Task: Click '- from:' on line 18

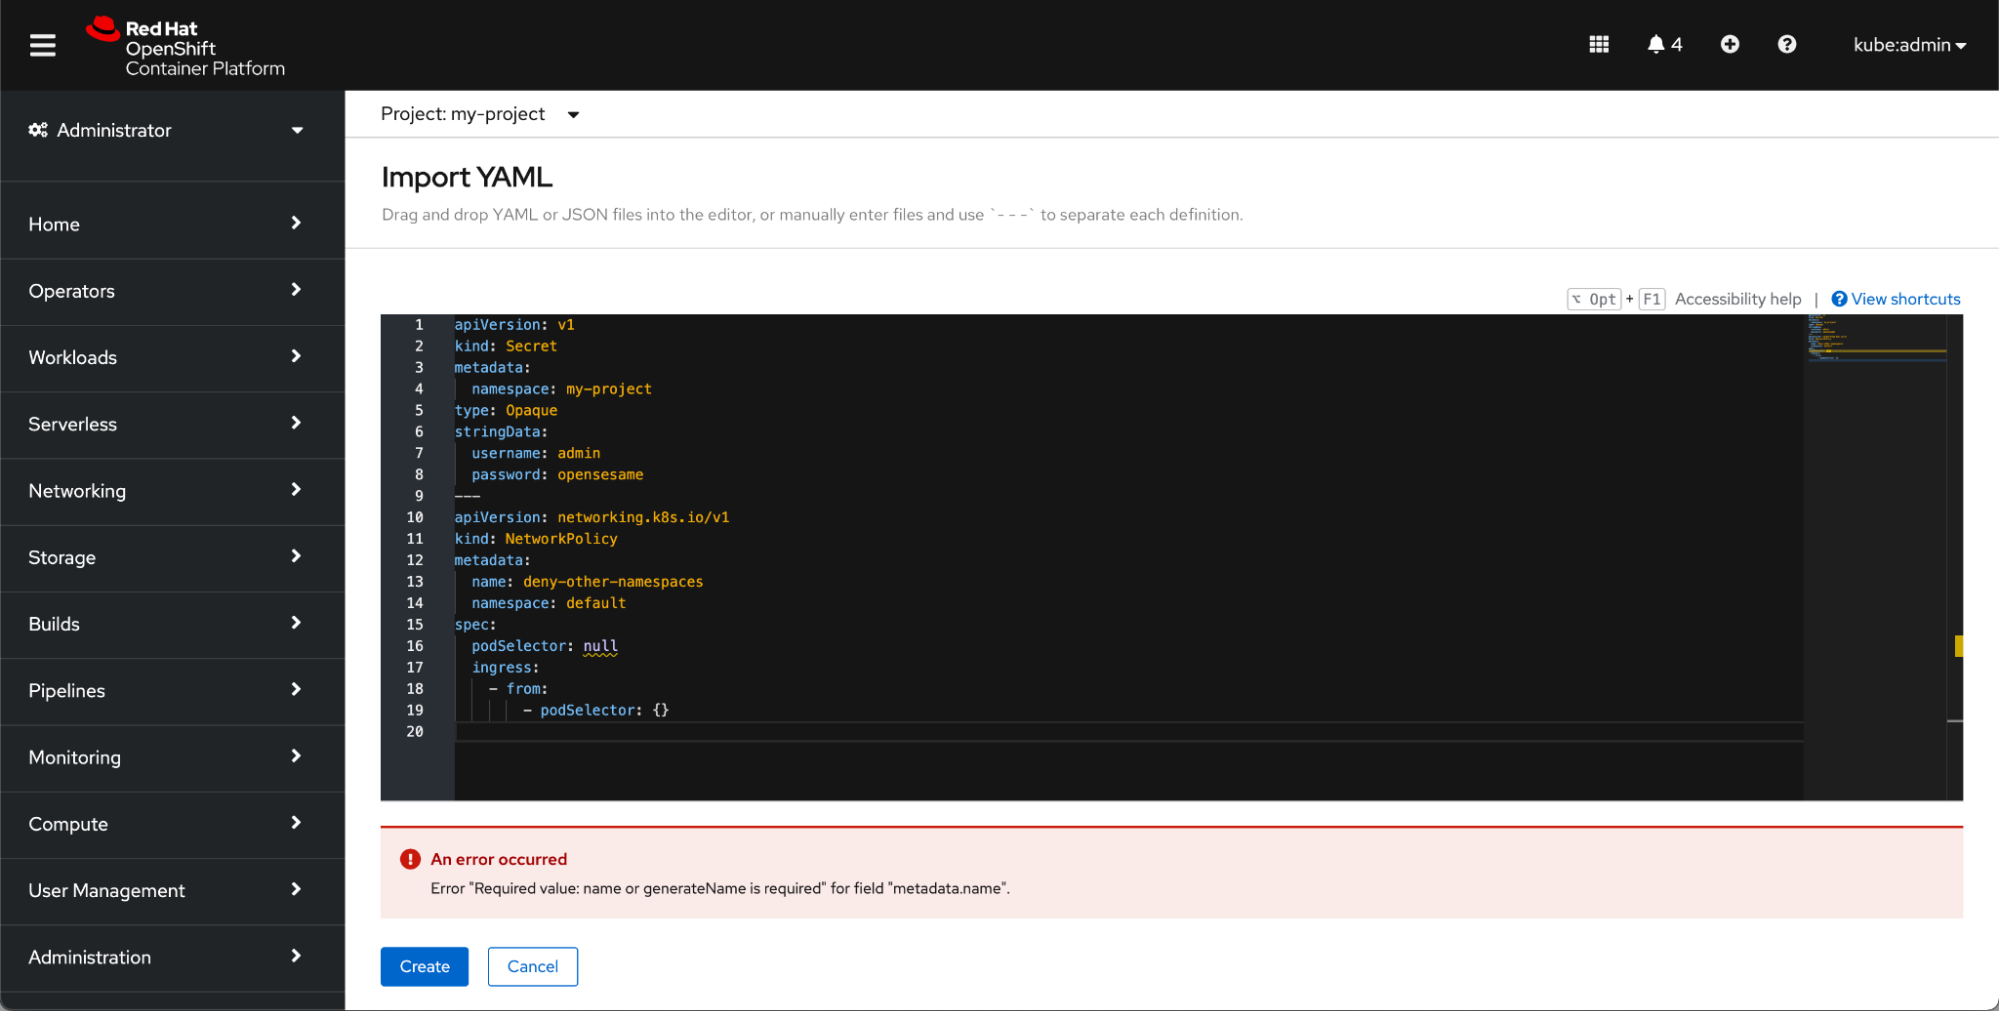Action: tap(519, 689)
